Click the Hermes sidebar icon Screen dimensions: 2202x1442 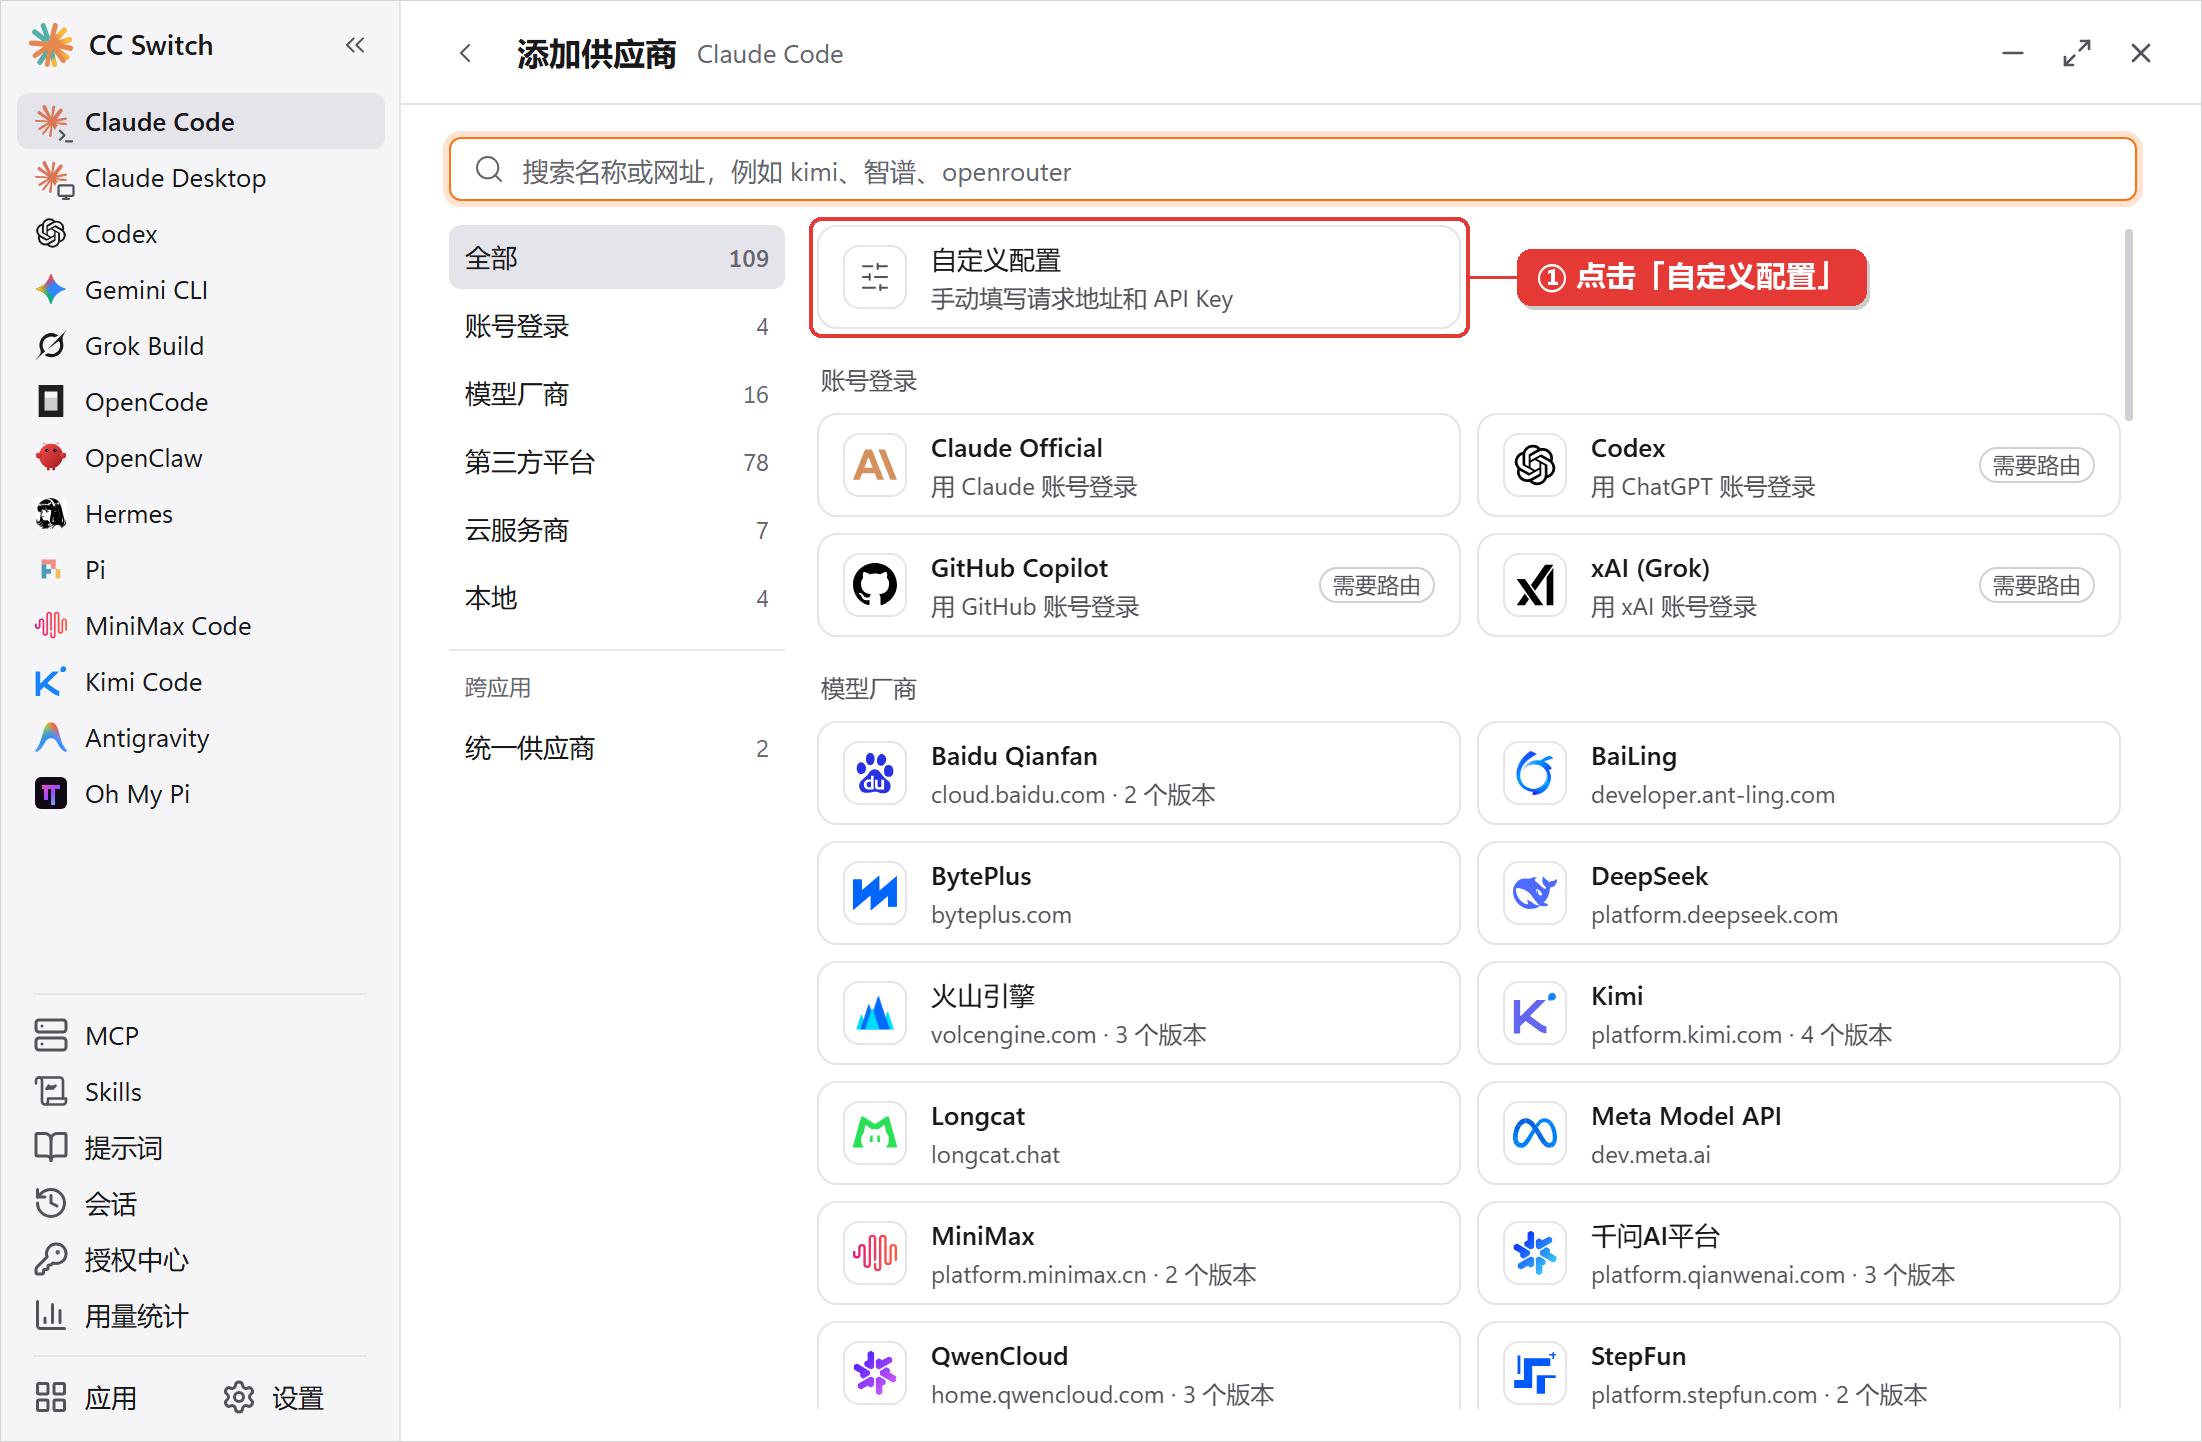coord(51,514)
